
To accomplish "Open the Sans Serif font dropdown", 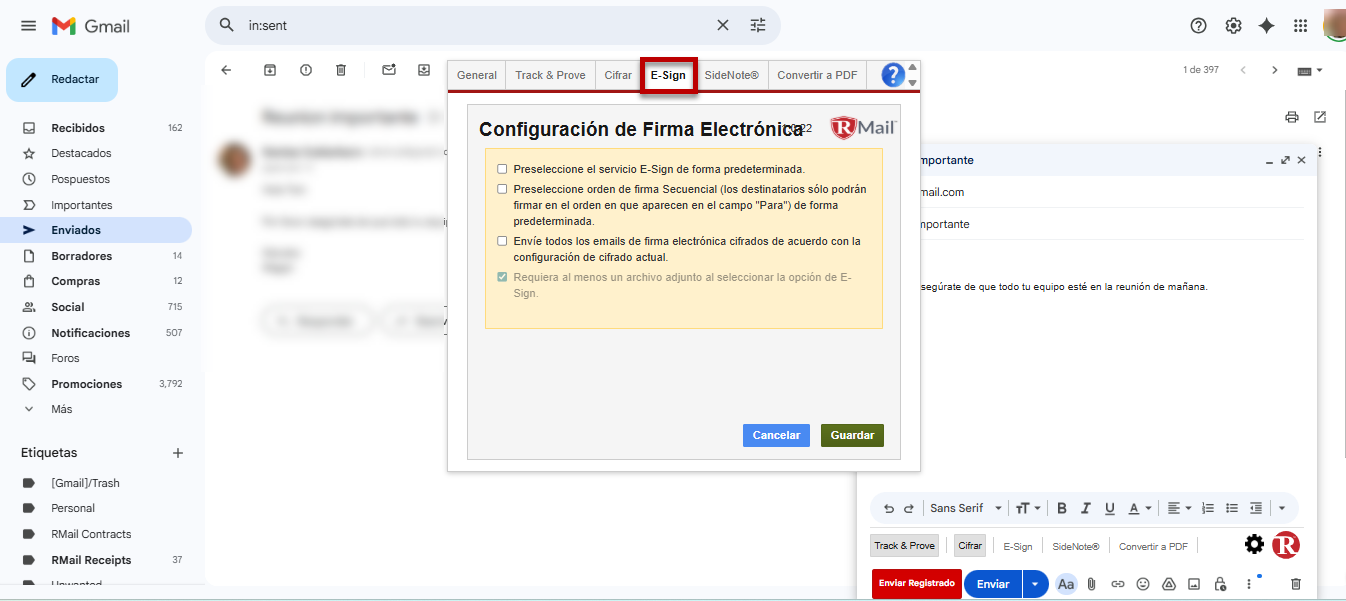I will 966,508.
